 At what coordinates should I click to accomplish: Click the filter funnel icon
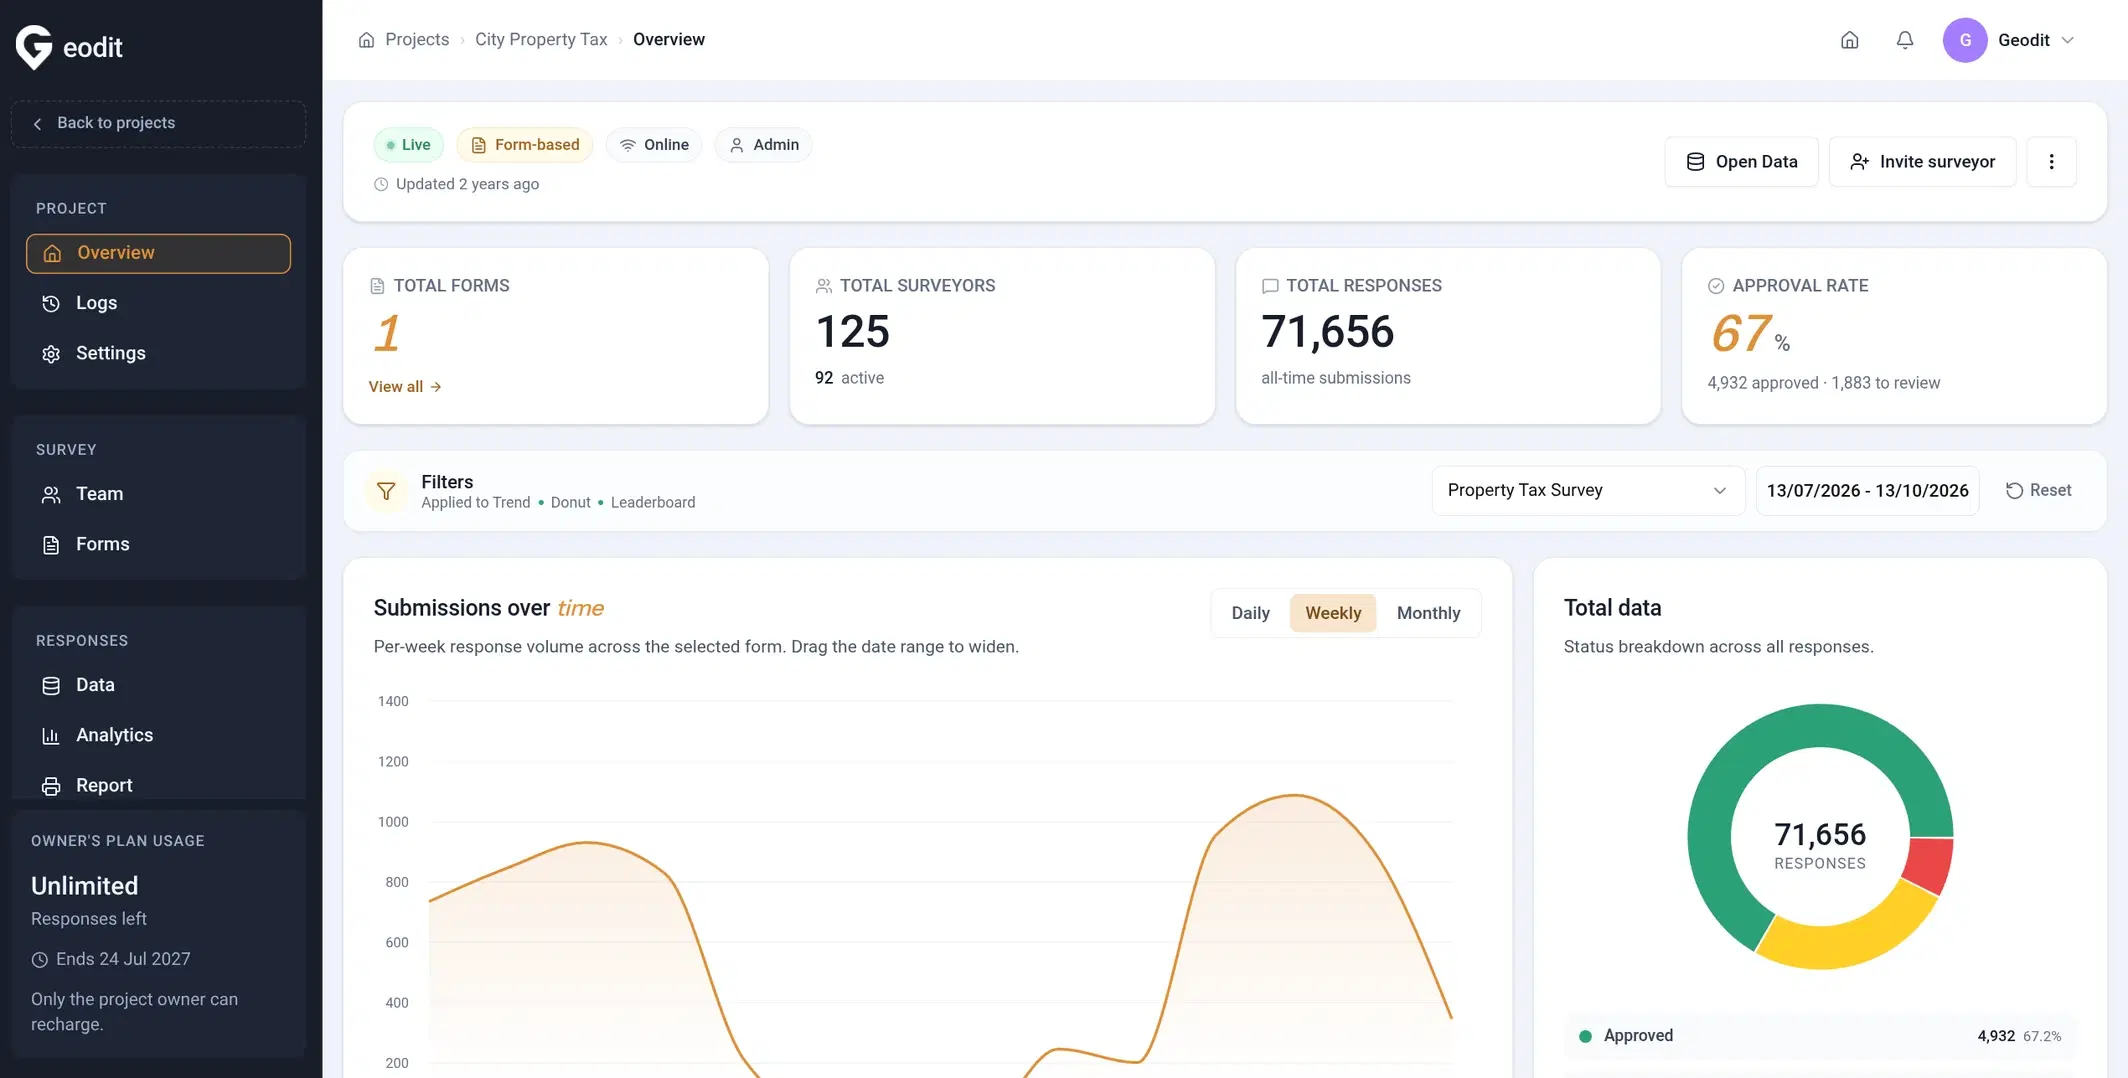(x=386, y=490)
